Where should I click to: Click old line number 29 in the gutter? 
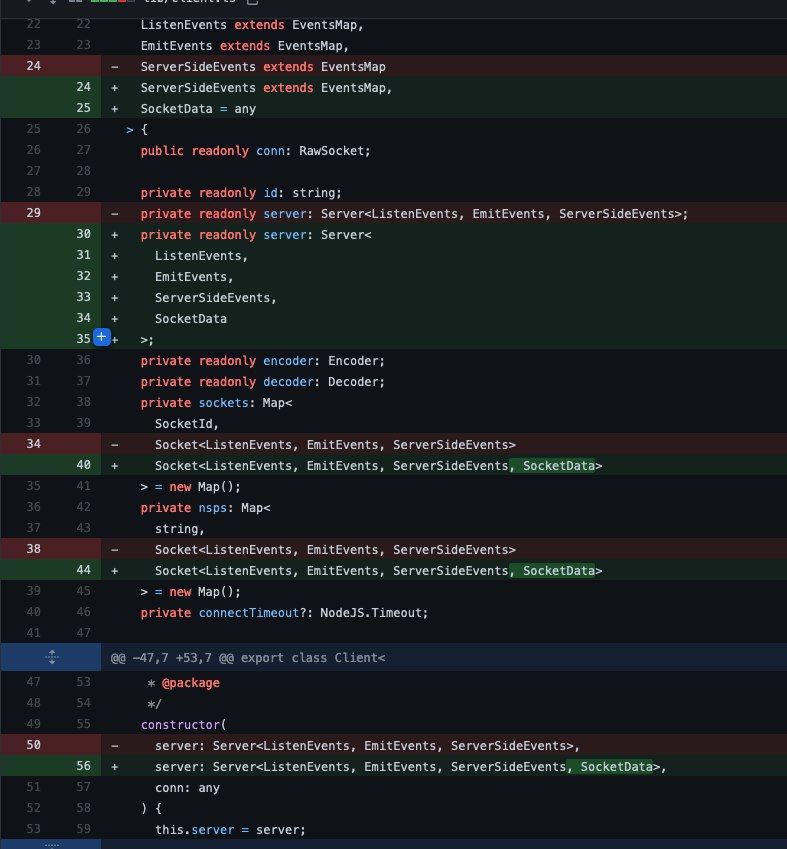(34, 213)
